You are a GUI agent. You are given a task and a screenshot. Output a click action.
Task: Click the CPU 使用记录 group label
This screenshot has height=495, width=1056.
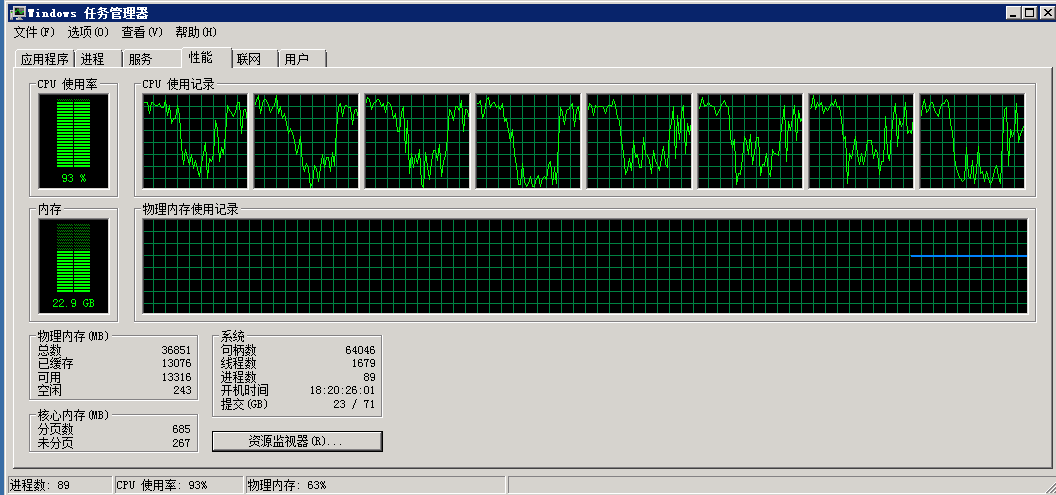(x=178, y=84)
